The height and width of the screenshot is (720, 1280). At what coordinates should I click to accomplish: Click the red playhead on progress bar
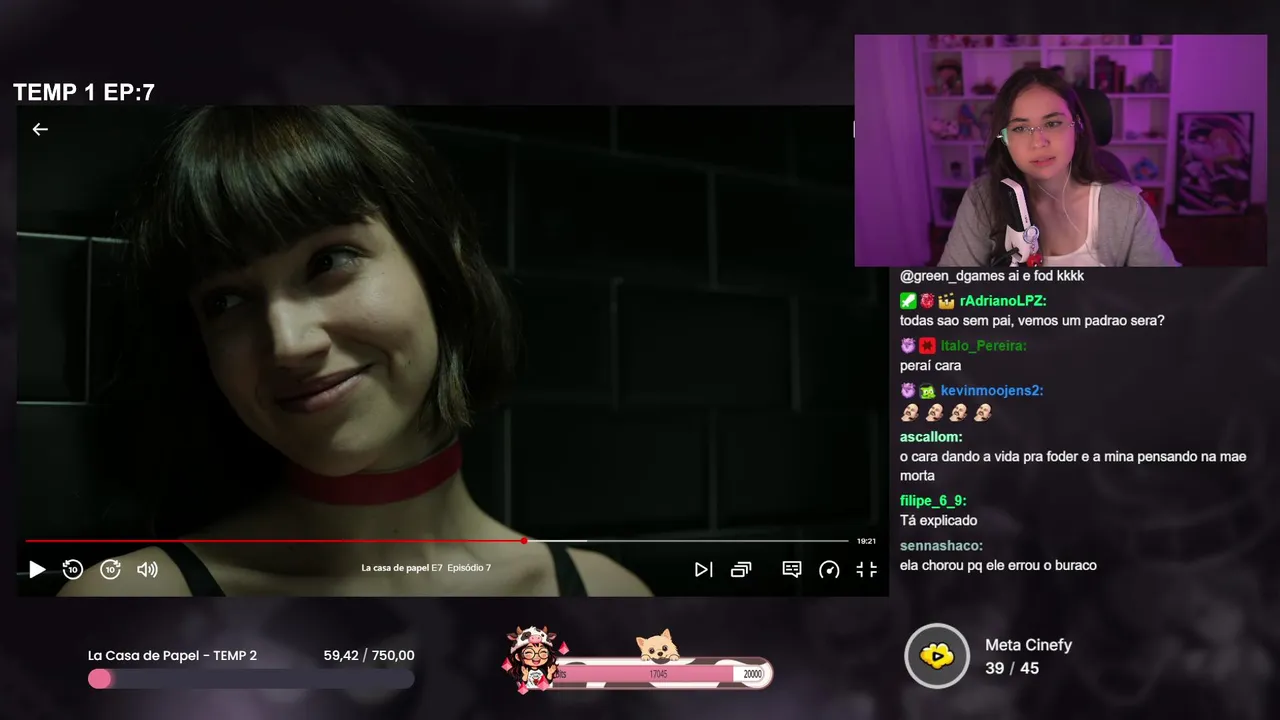coord(524,541)
